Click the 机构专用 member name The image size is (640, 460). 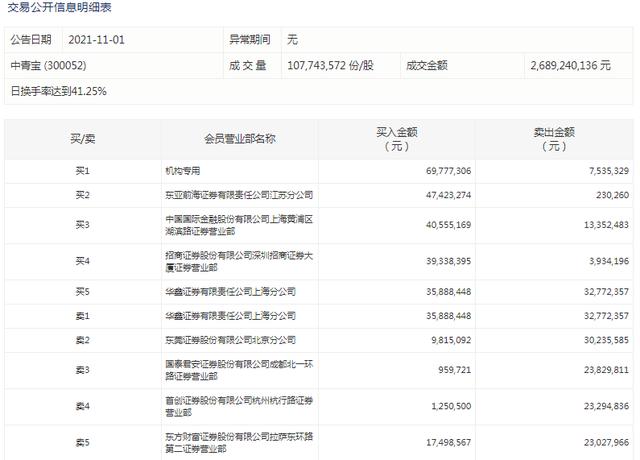pos(182,171)
